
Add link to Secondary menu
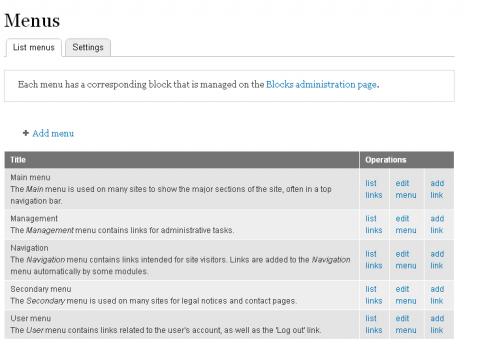click(x=437, y=295)
